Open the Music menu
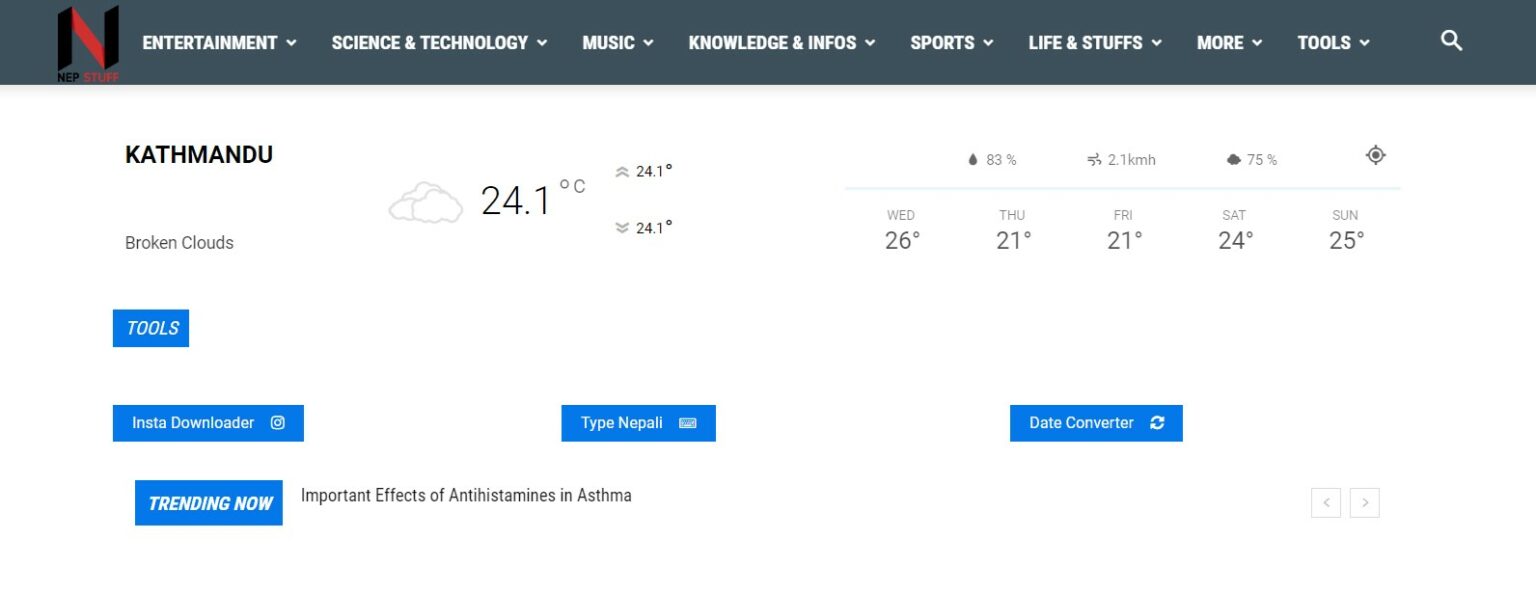 pyautogui.click(x=616, y=42)
